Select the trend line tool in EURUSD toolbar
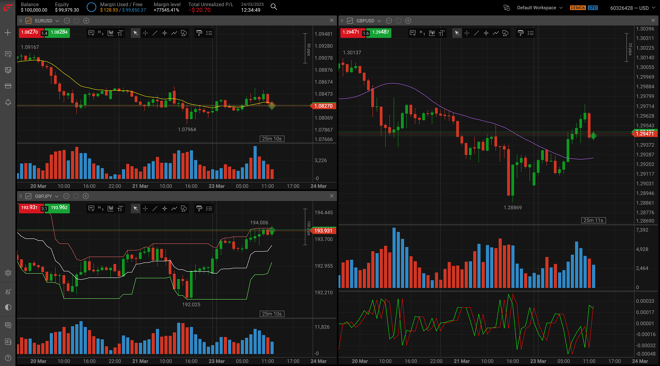The image size is (660, 366). click(x=154, y=33)
